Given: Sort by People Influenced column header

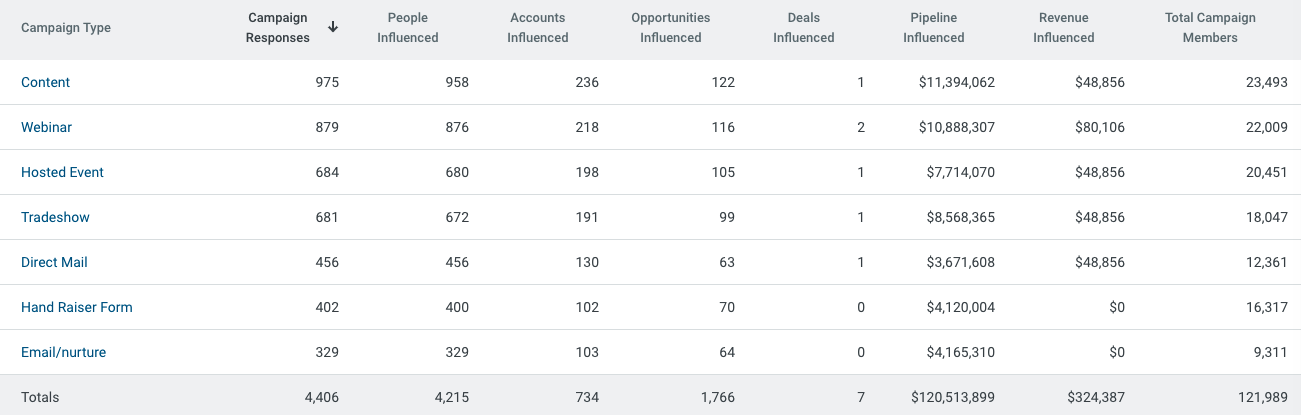Looking at the screenshot, I should pyautogui.click(x=408, y=28).
